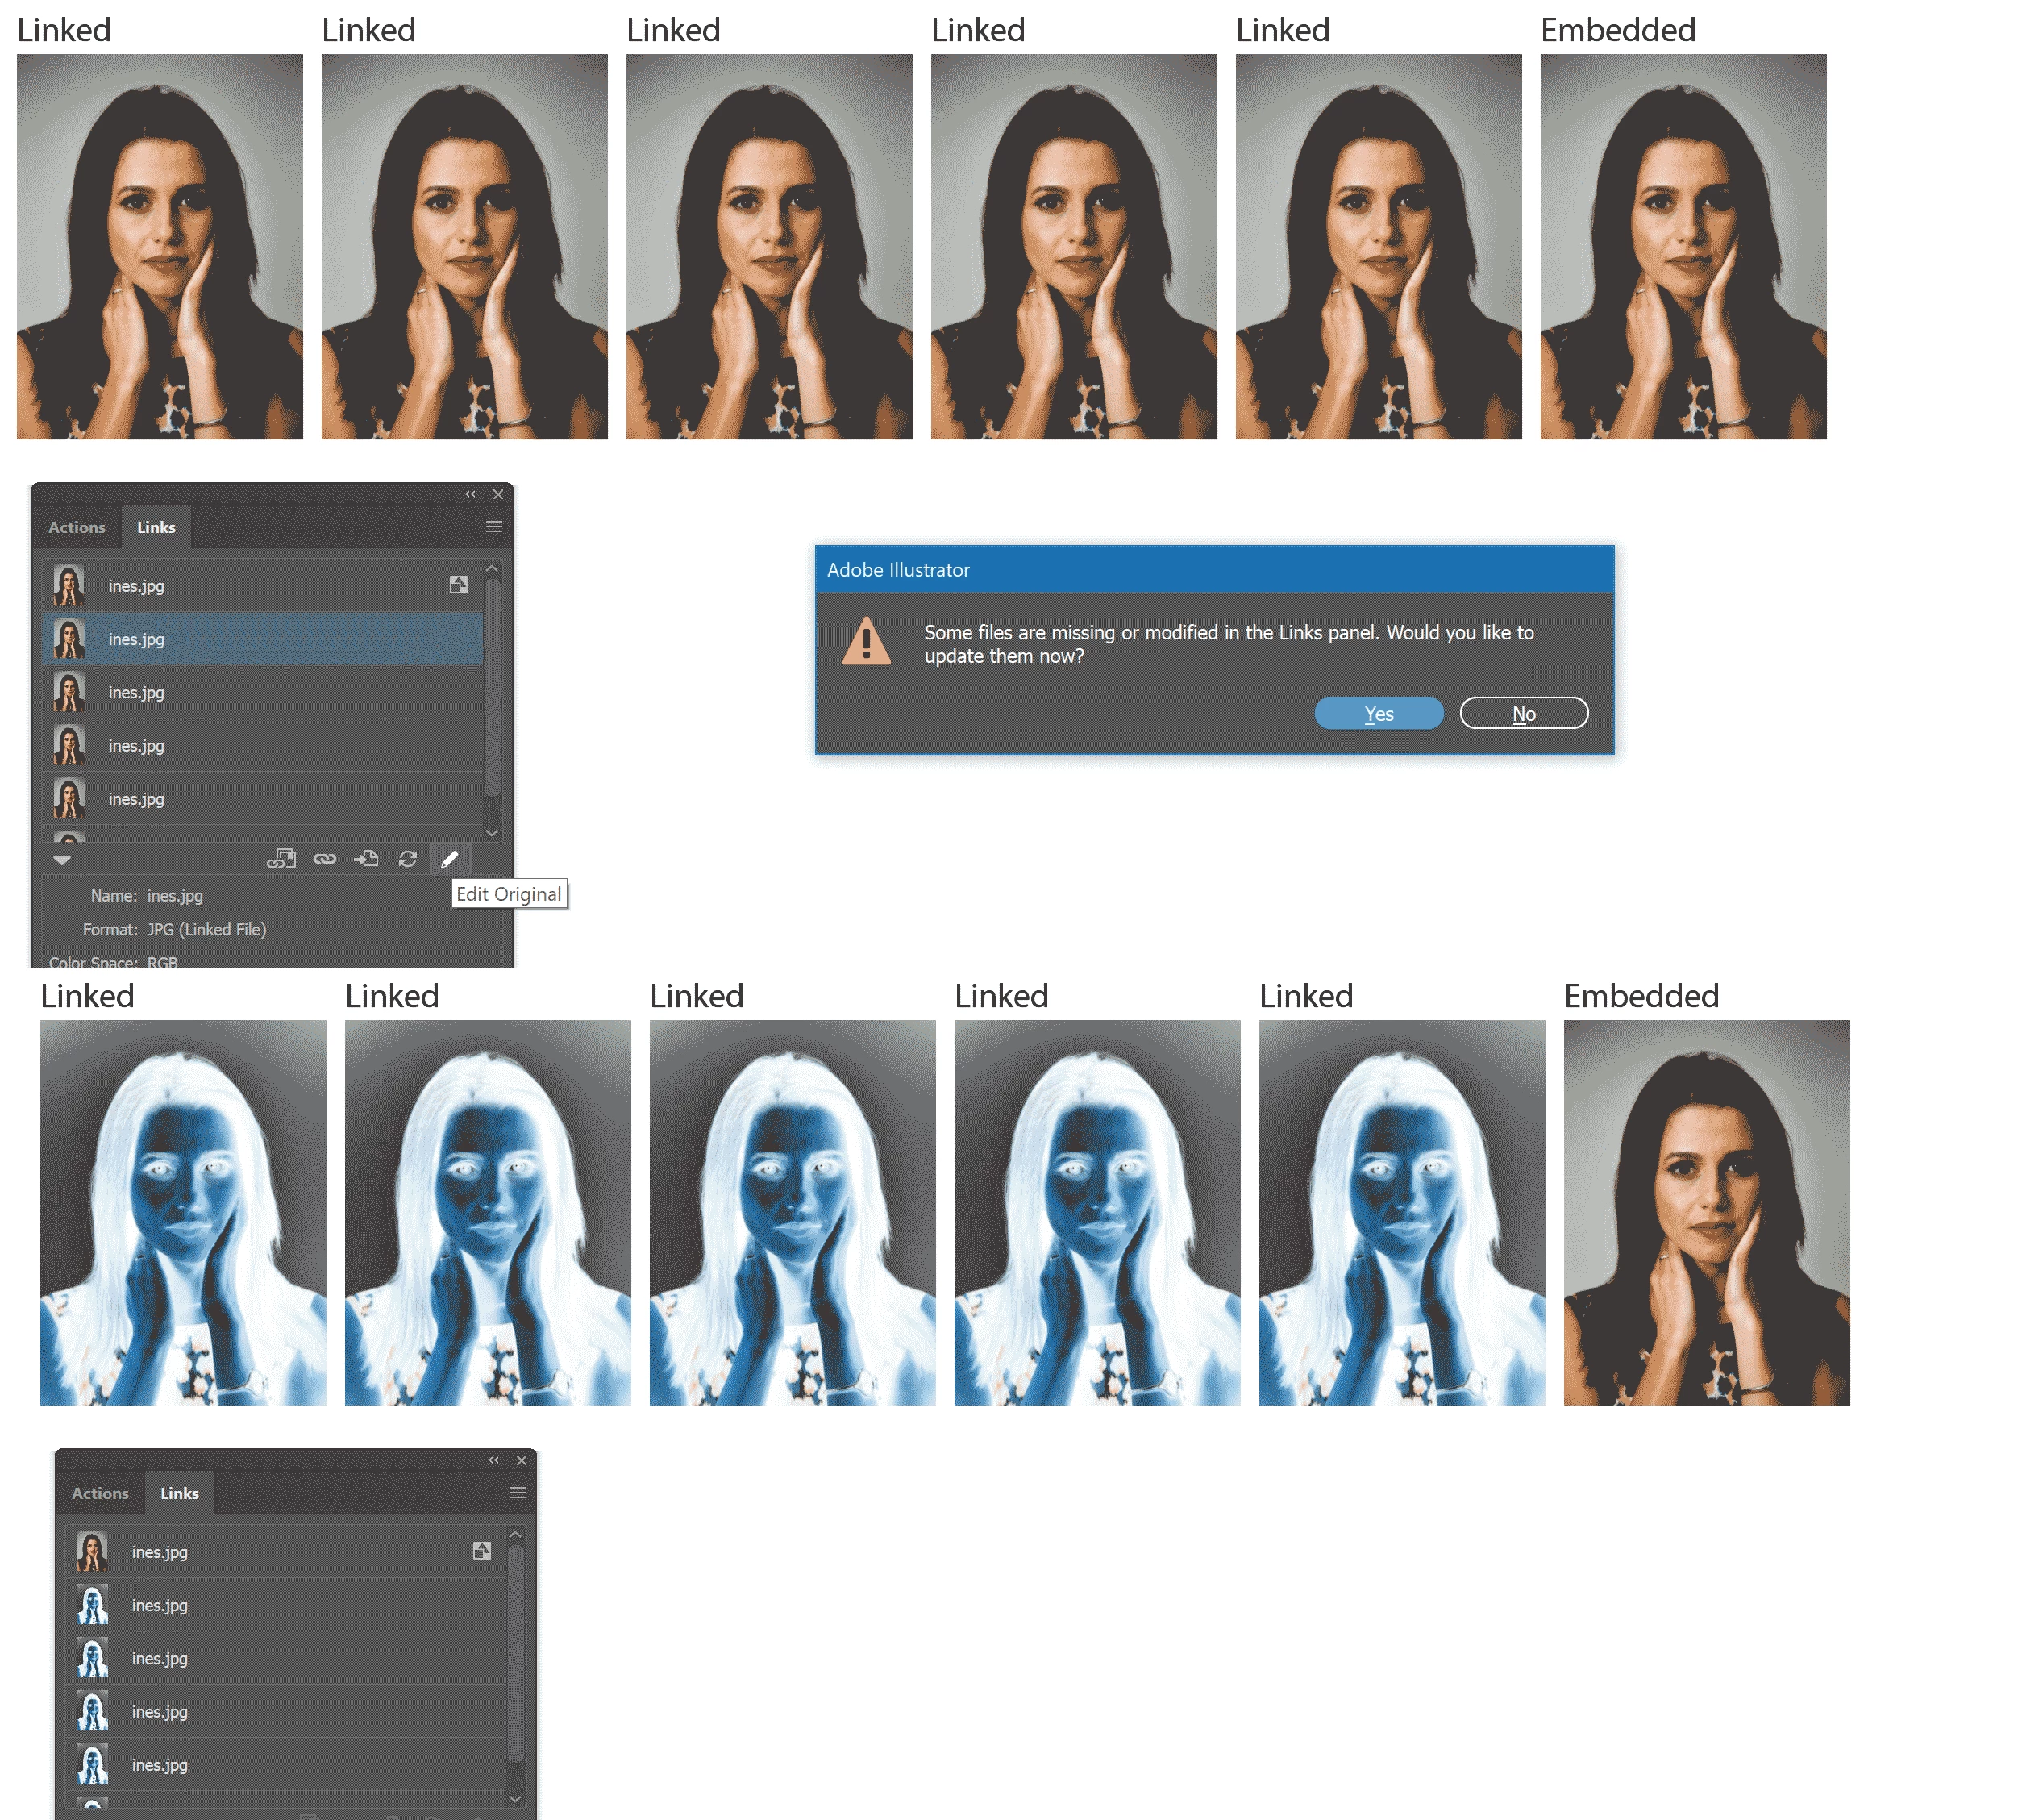2022x1820 pixels.
Task: Switch to Actions tab in upper panel
Action: point(76,527)
